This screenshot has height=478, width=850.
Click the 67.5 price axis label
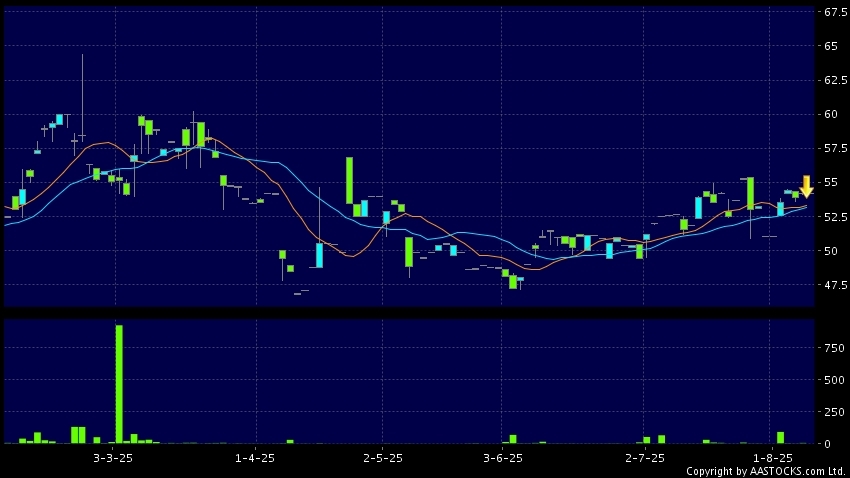pos(835,12)
